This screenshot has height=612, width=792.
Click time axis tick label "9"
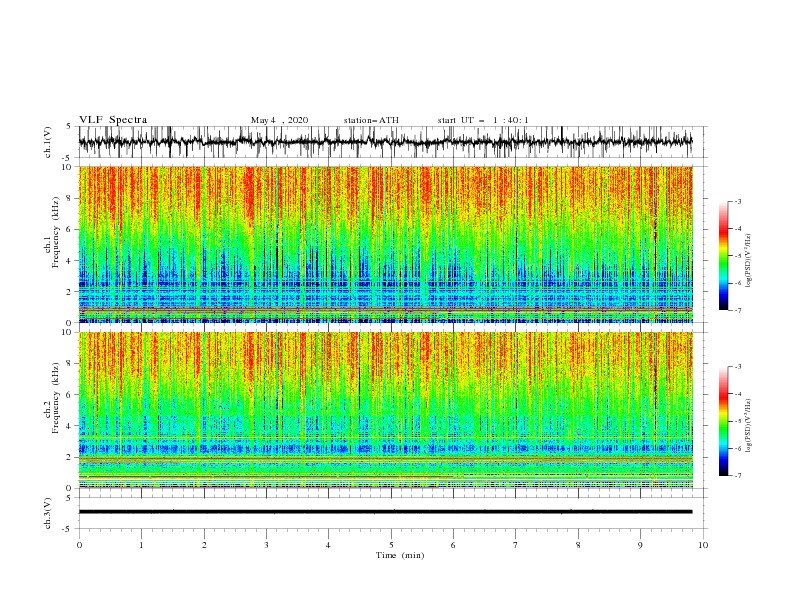tap(640, 545)
